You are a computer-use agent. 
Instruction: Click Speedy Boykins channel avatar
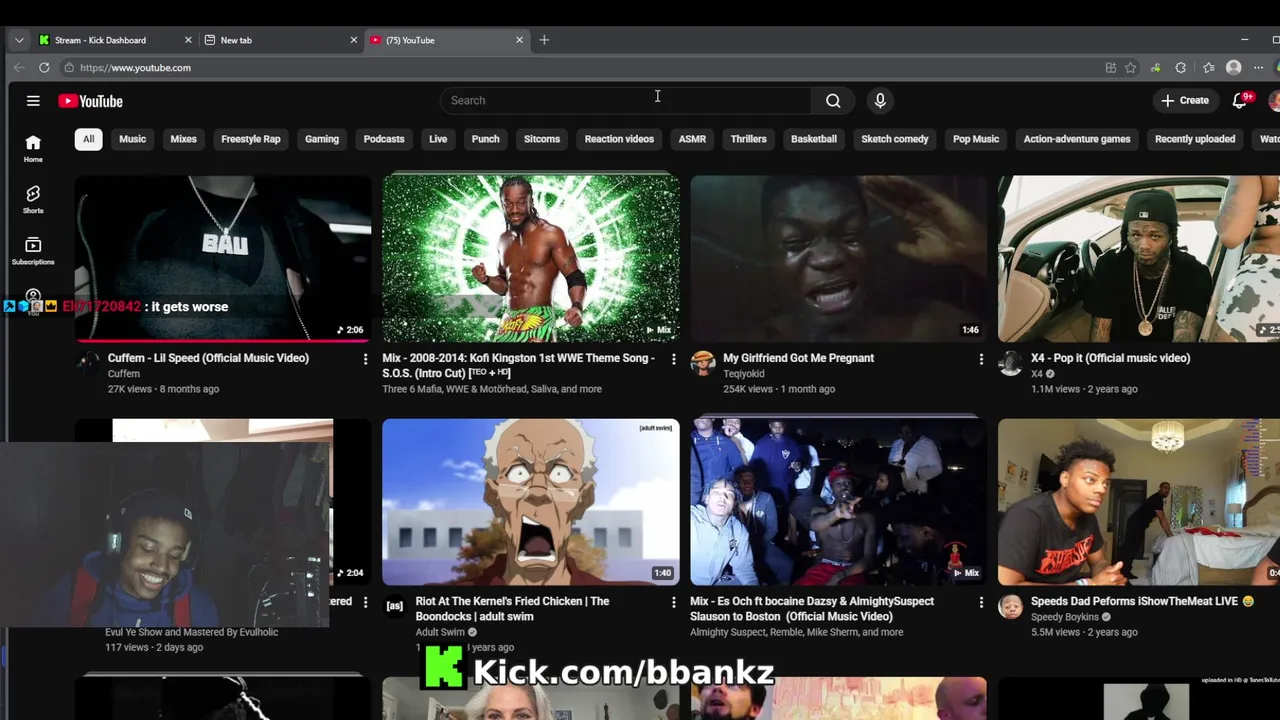(x=1011, y=606)
